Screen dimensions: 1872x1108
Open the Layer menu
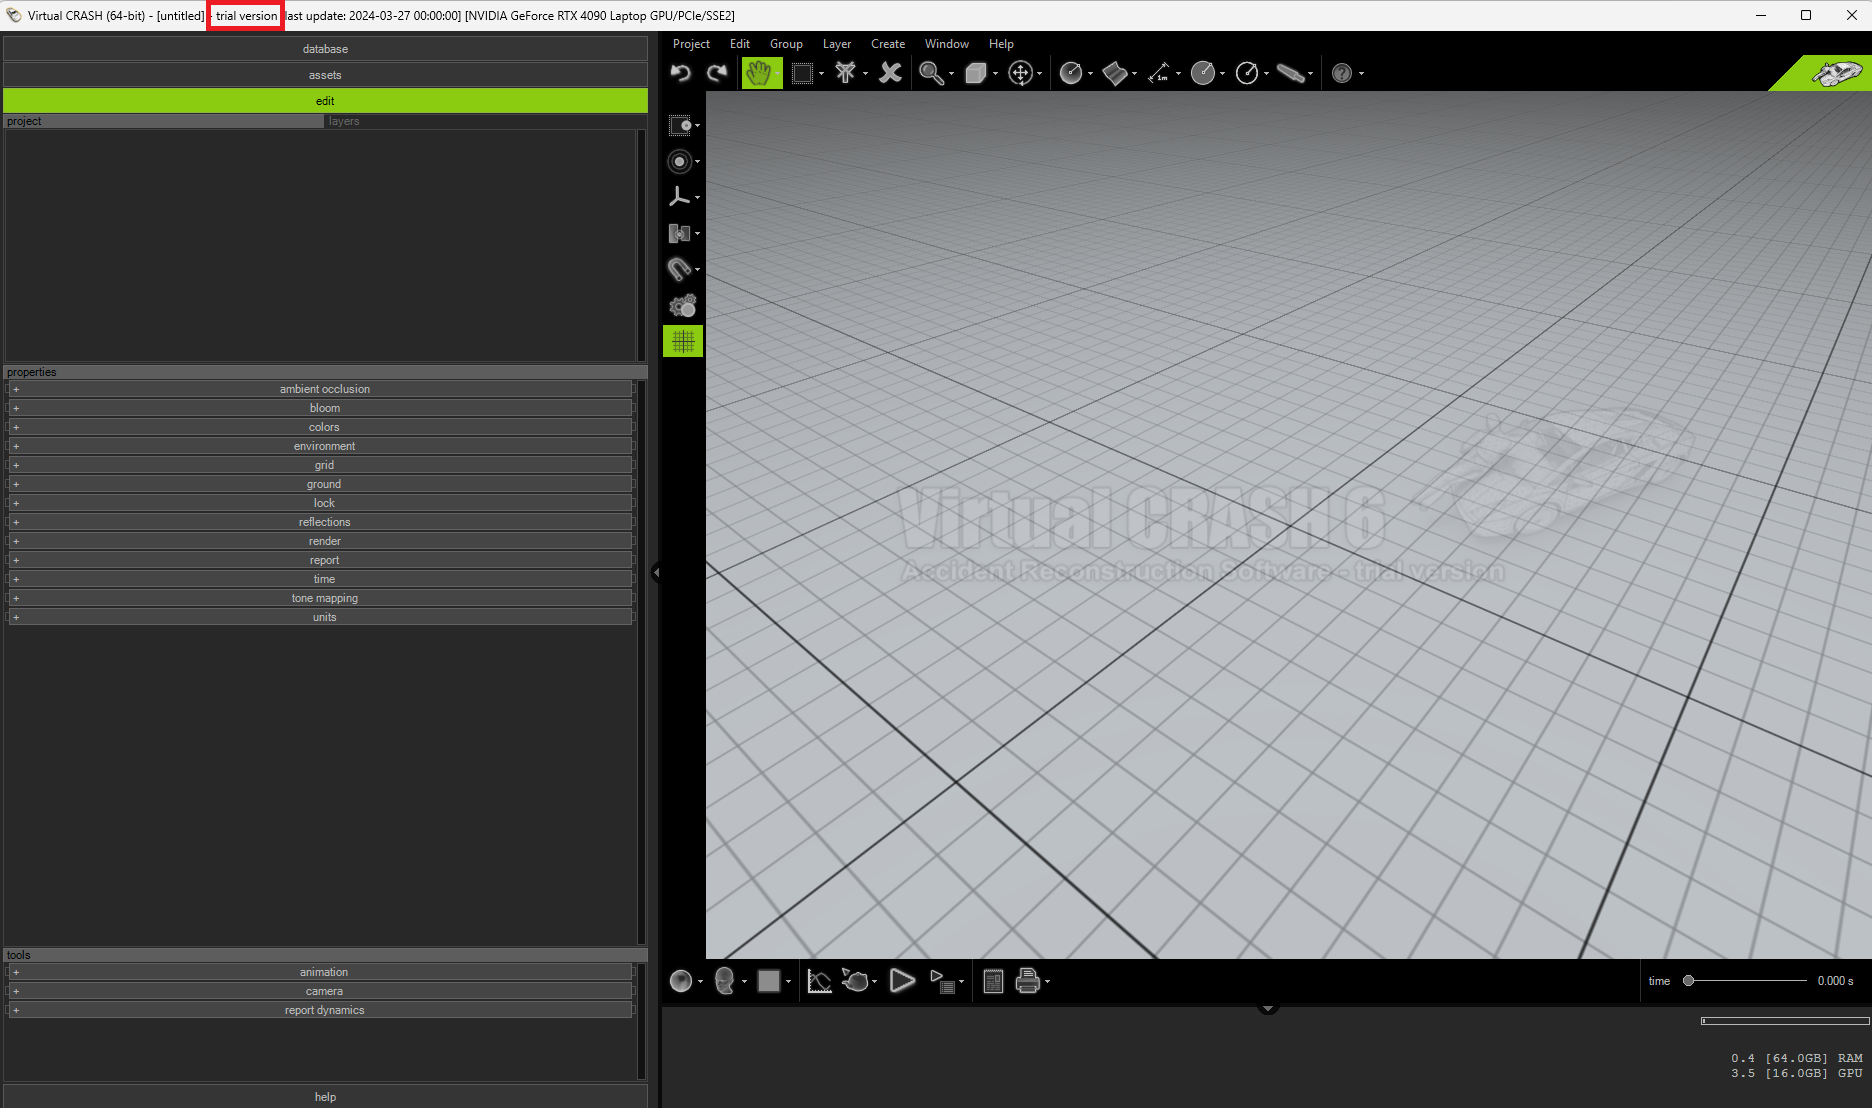click(837, 44)
